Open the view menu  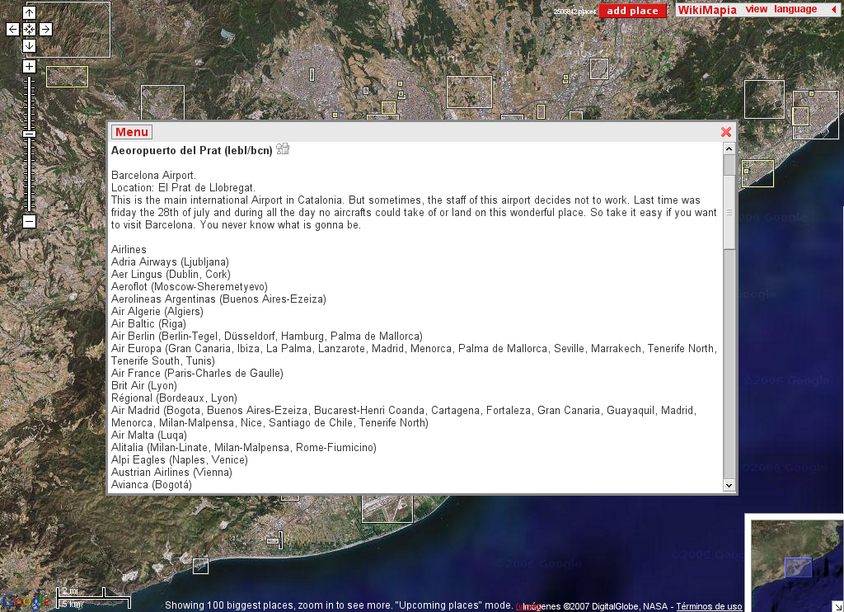tap(756, 10)
